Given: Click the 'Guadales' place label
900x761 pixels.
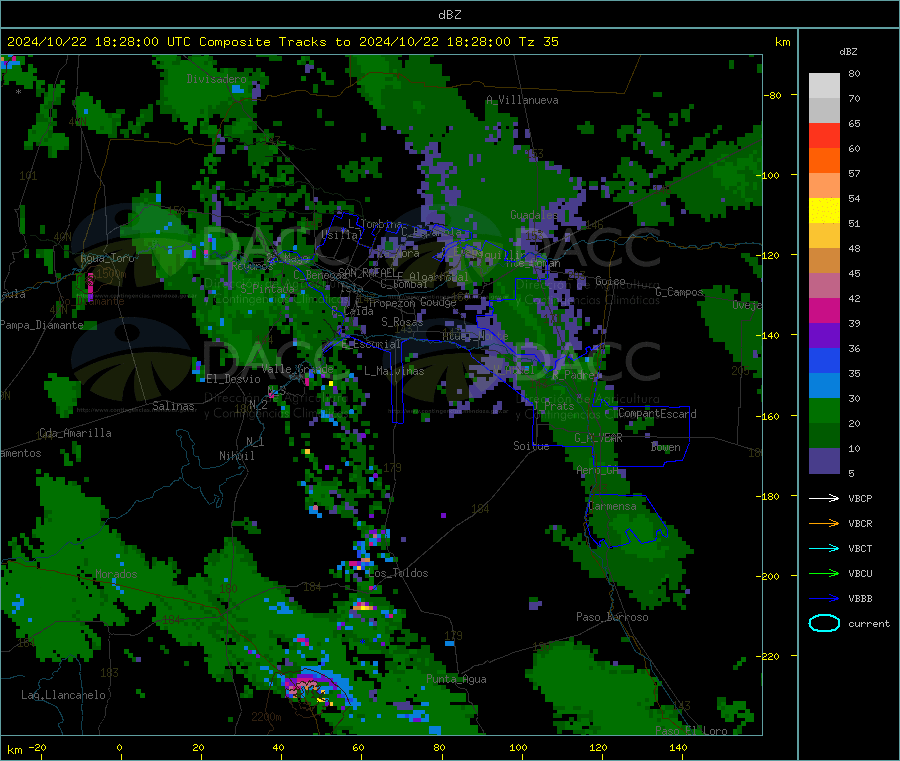Looking at the screenshot, I should [x=534, y=215].
